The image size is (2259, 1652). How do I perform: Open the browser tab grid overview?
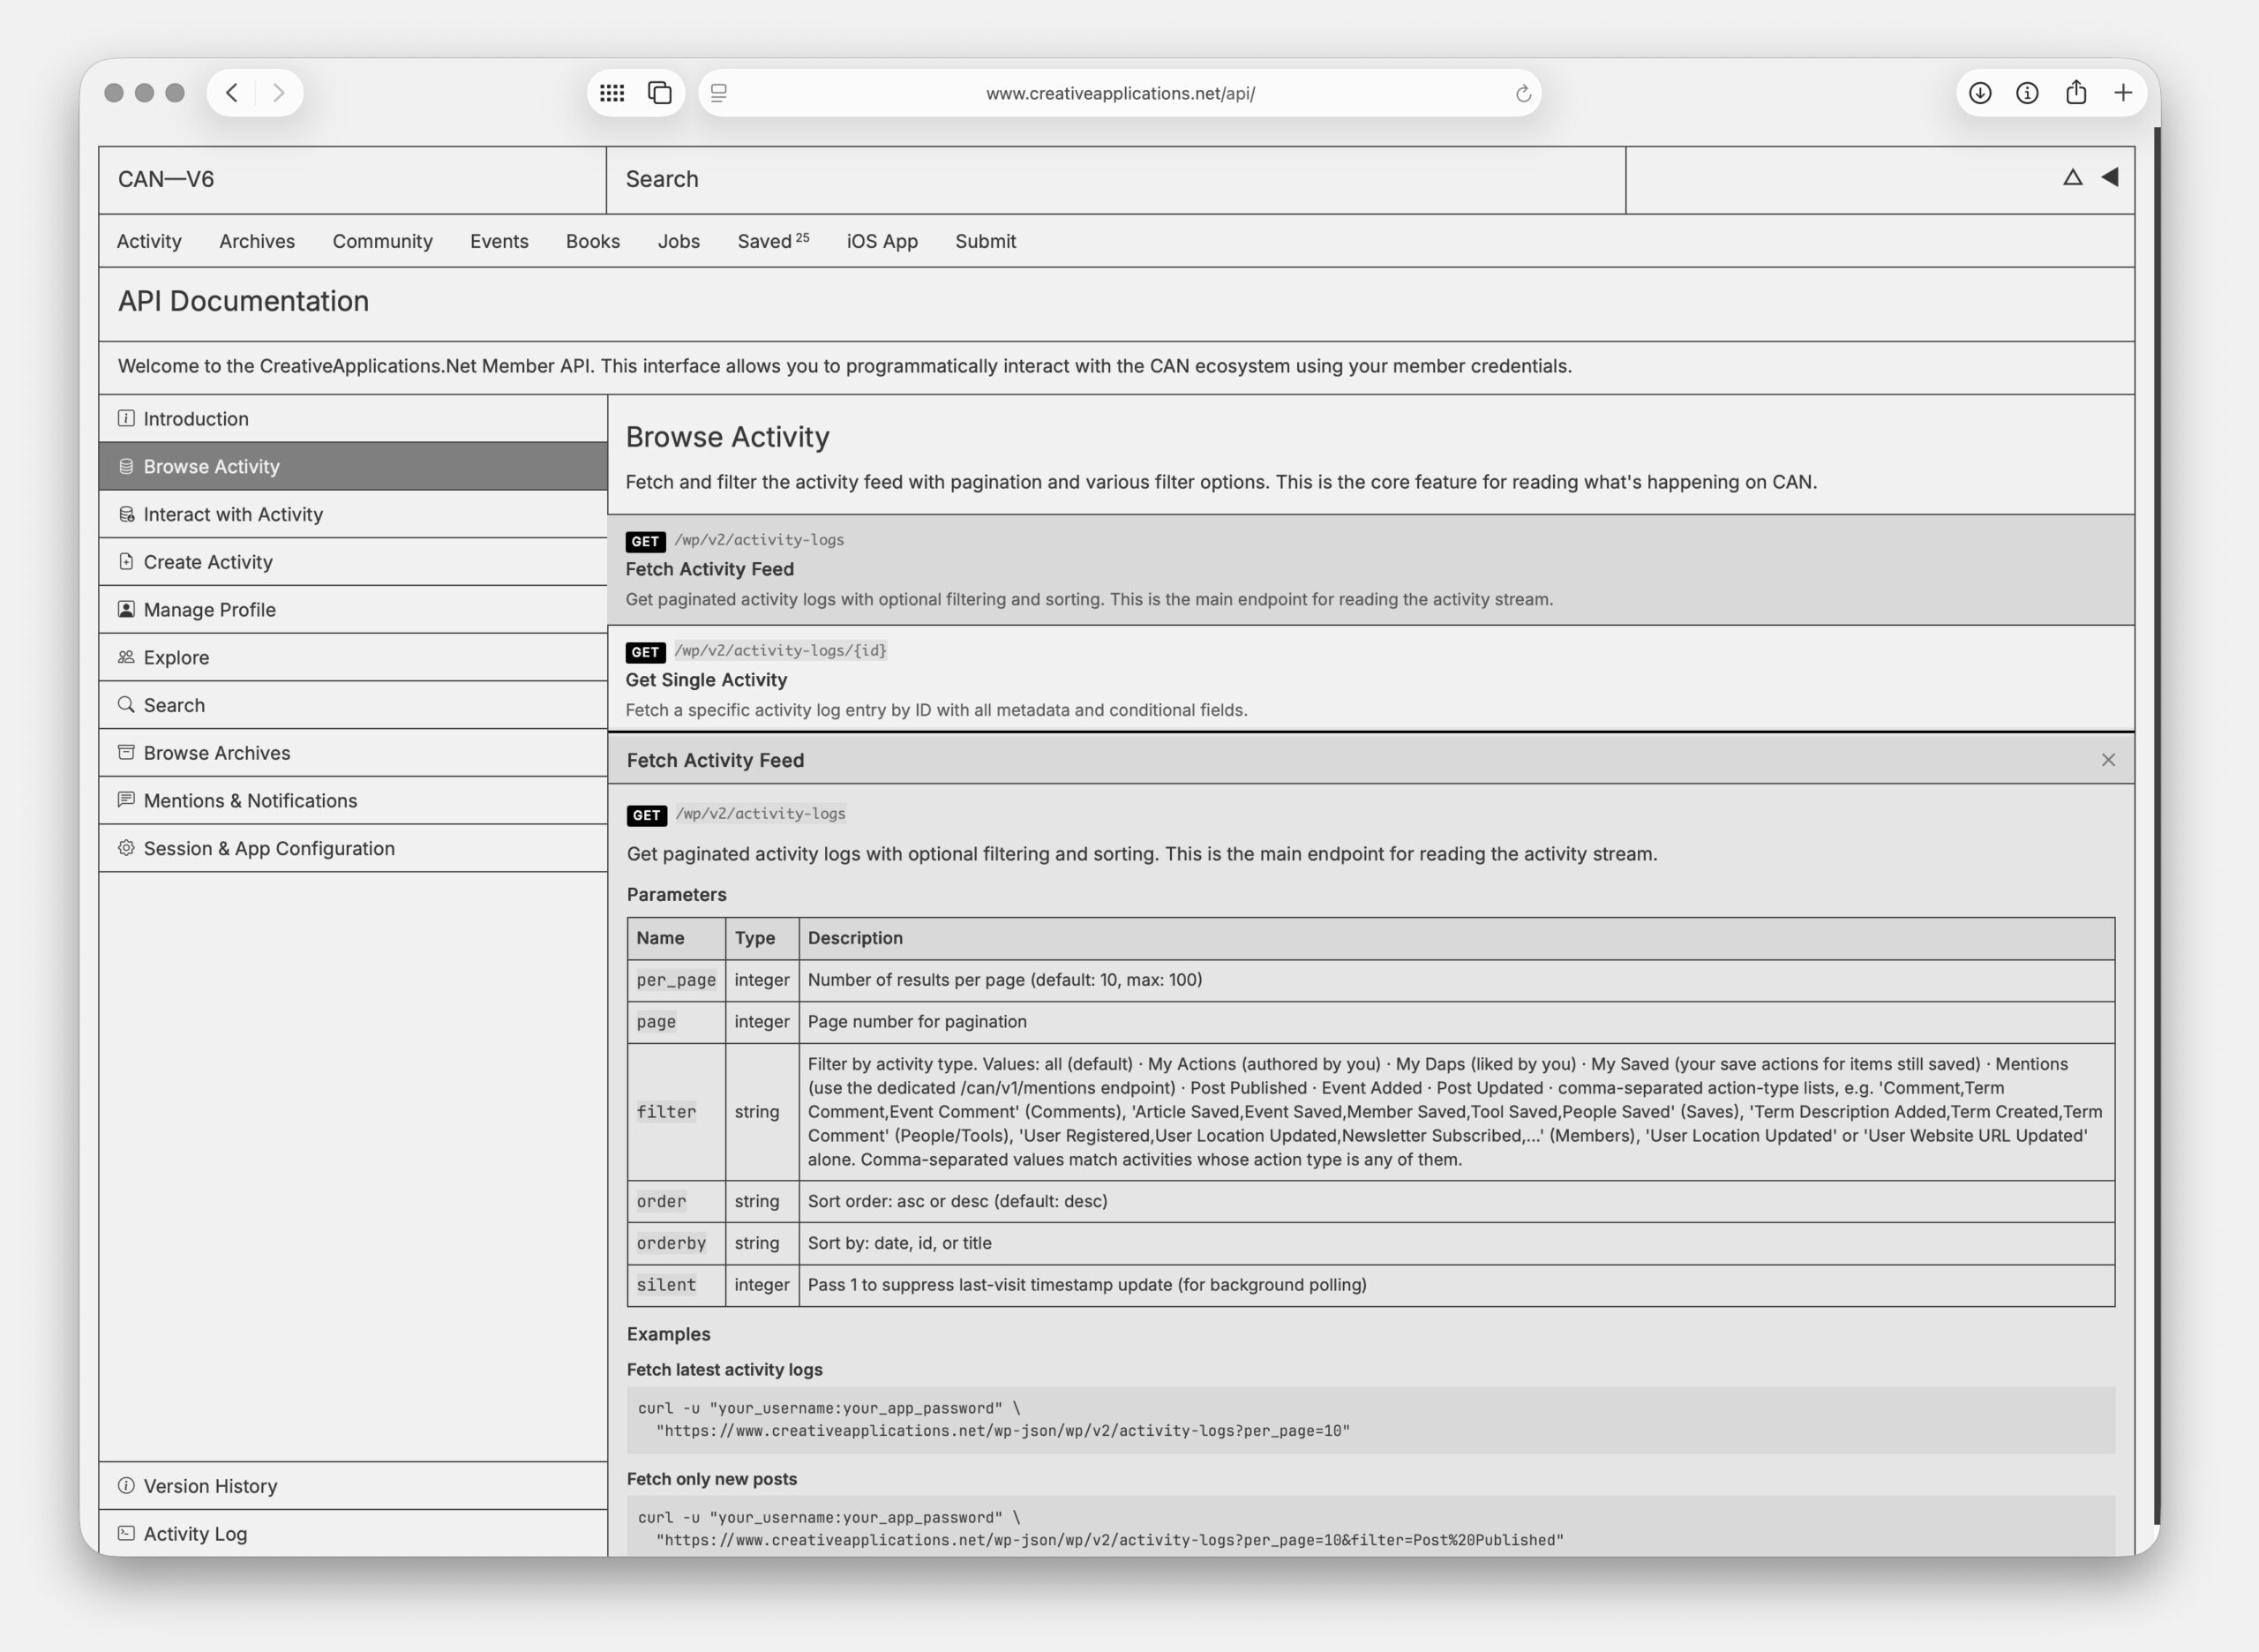point(612,93)
